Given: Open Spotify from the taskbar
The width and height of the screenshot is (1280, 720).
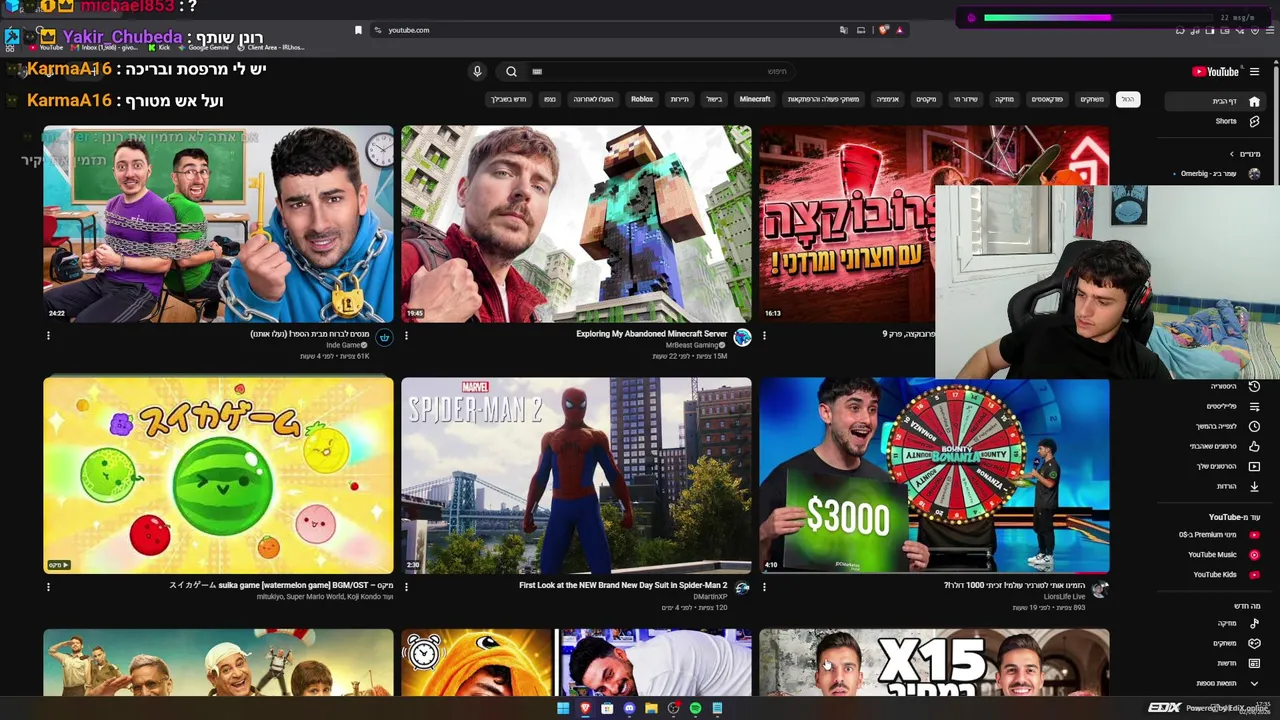Looking at the screenshot, I should pyautogui.click(x=695, y=708).
